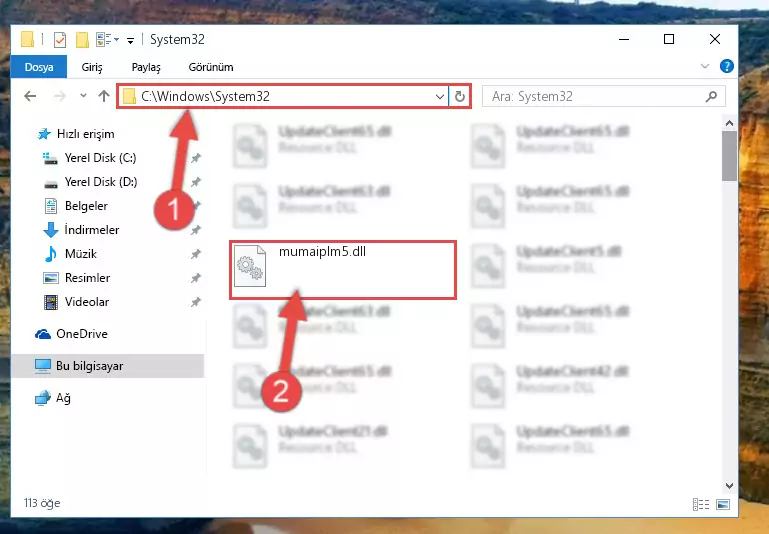
Task: Select Hızlı erişim in navigation pane
Action: coord(85,134)
